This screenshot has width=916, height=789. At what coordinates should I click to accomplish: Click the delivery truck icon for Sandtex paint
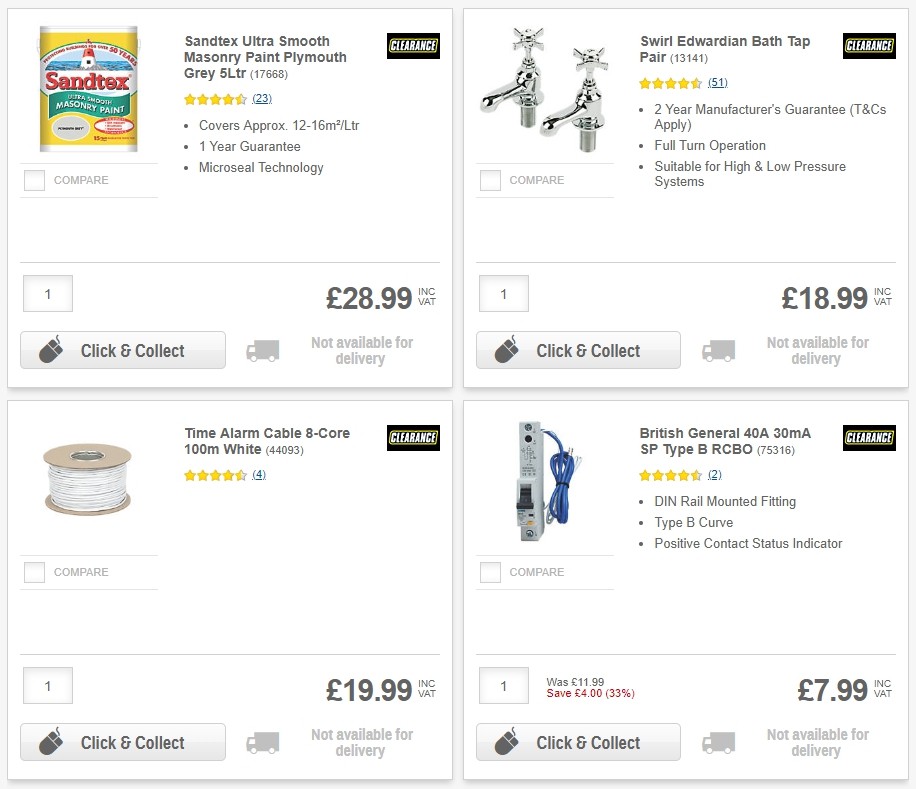point(262,350)
